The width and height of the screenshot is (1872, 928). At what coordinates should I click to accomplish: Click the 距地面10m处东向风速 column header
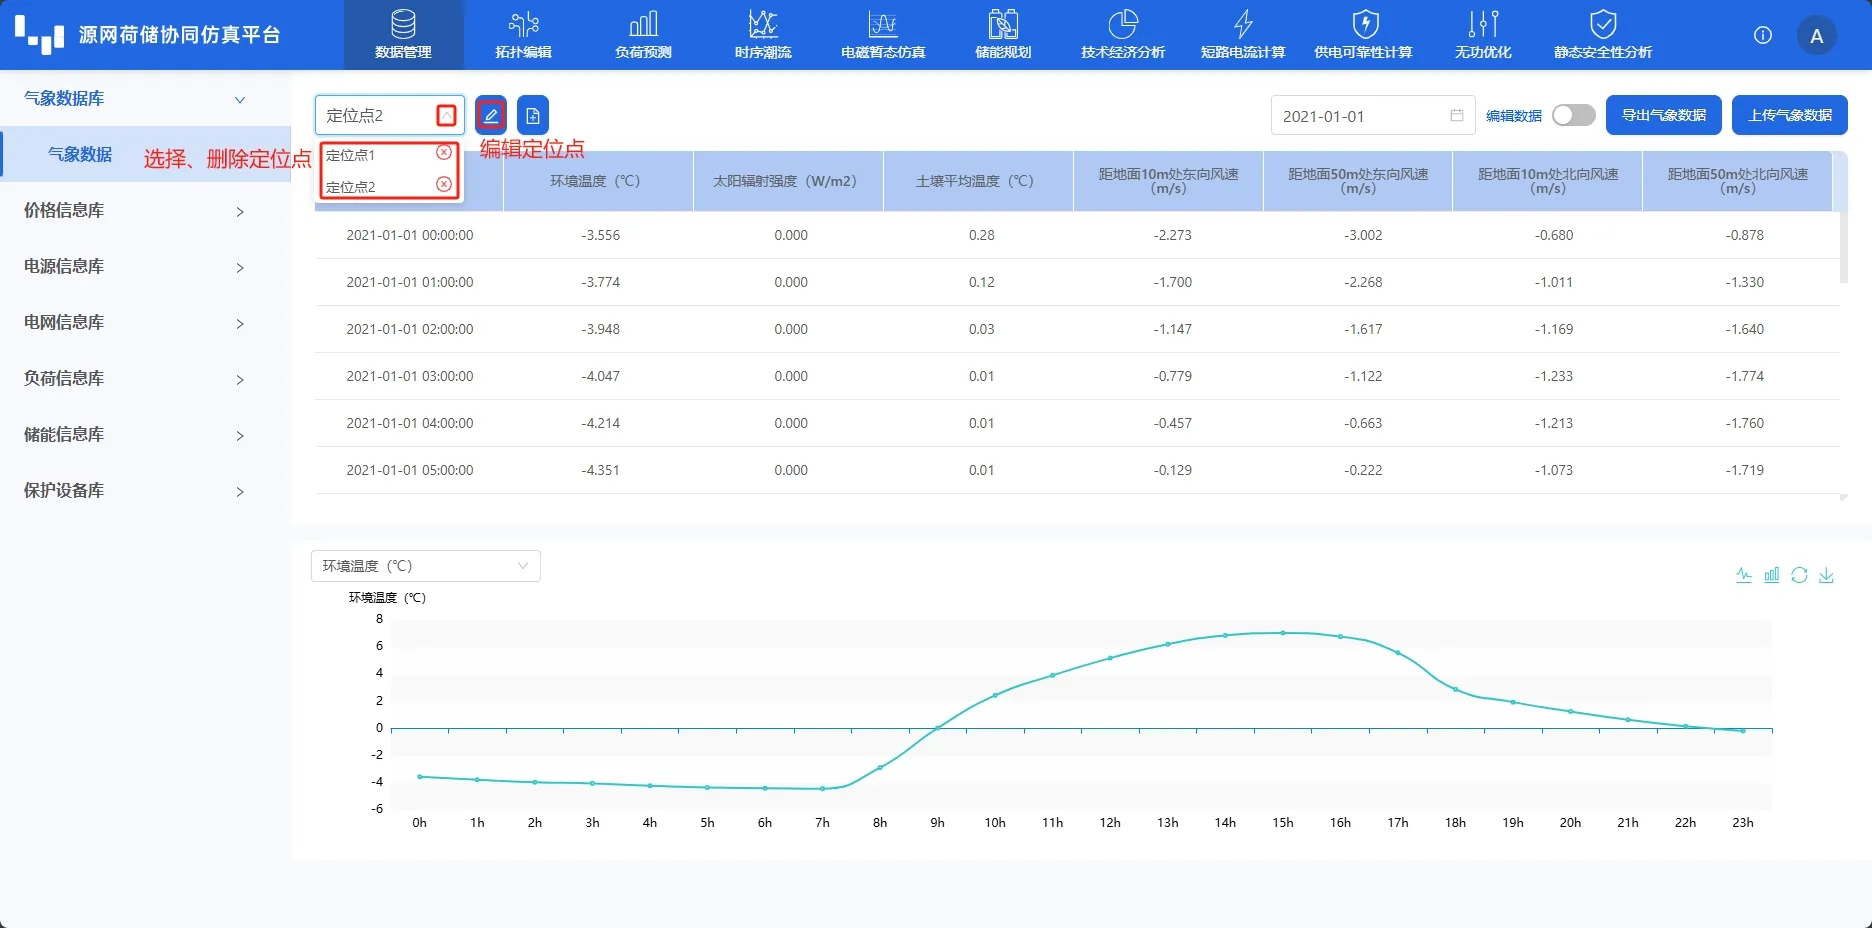coord(1168,181)
